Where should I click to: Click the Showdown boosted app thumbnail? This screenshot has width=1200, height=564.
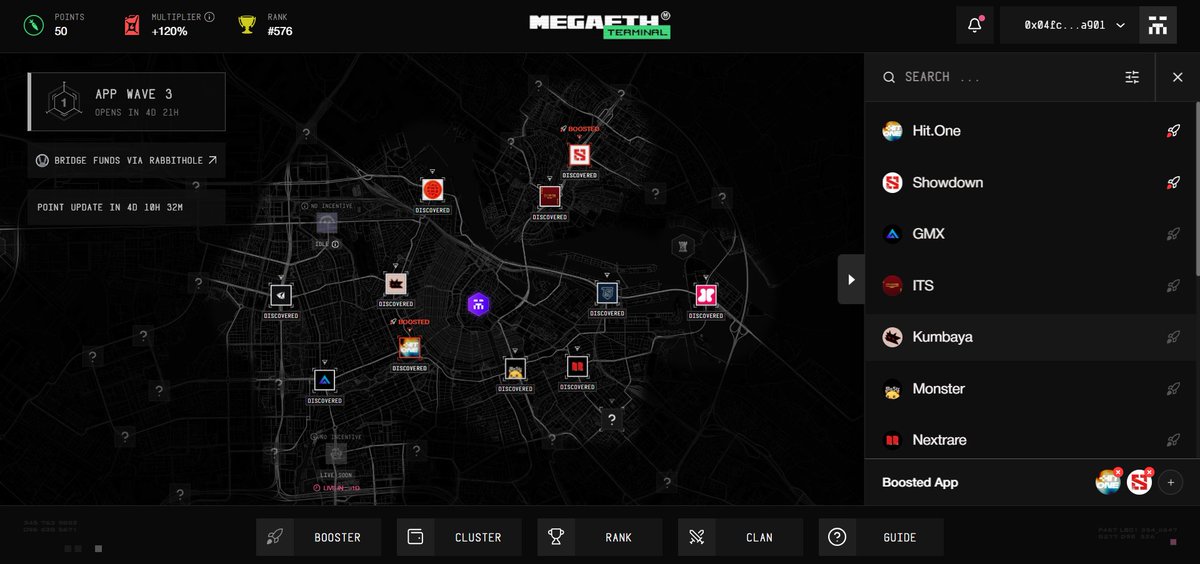pyautogui.click(x=1139, y=483)
